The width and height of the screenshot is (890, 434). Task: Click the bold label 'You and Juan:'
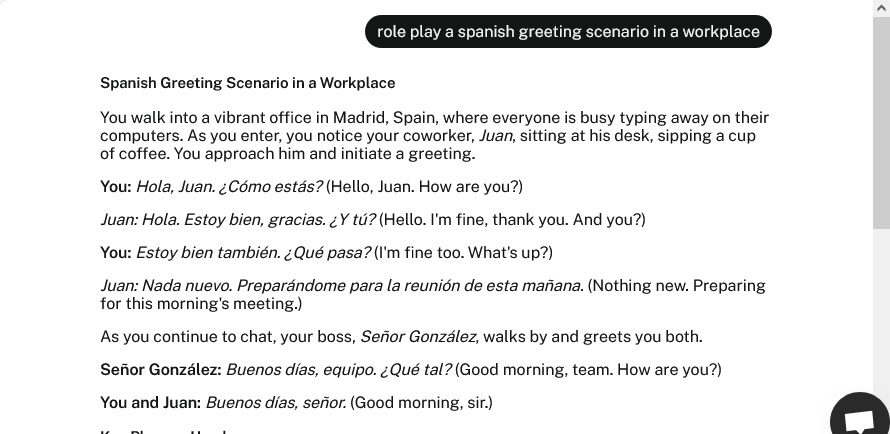click(150, 402)
